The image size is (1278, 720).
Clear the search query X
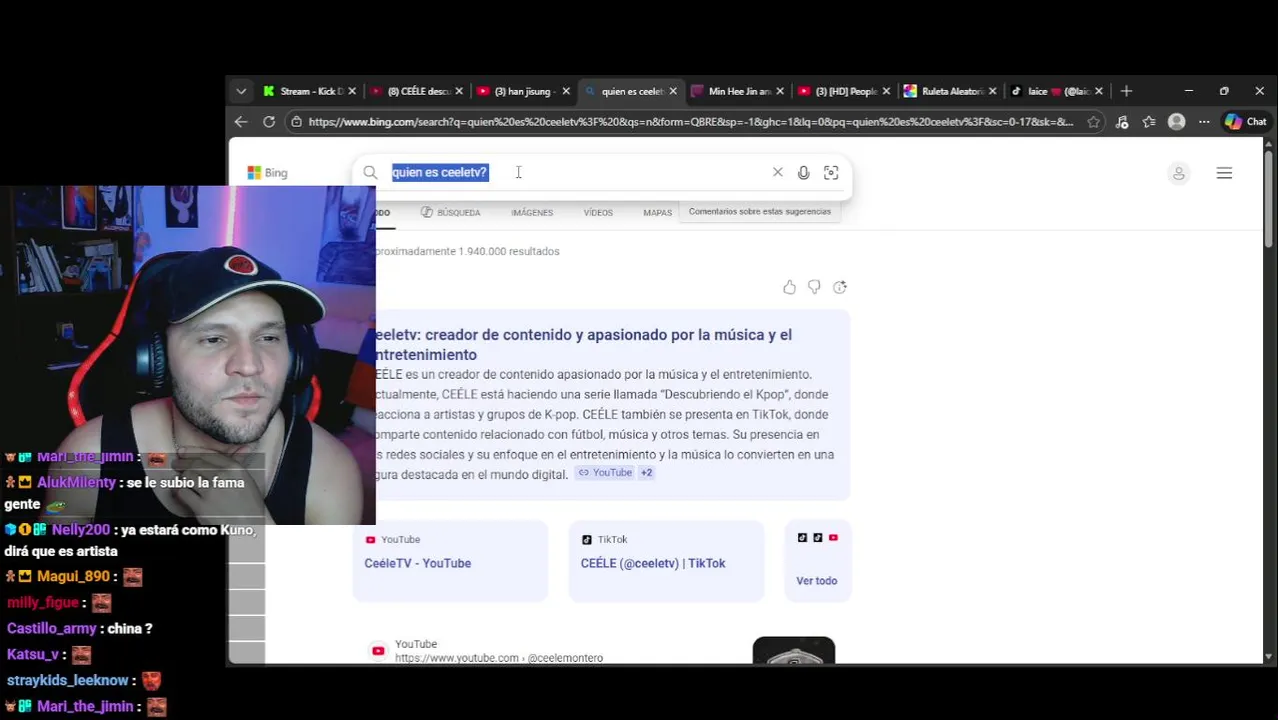(778, 172)
